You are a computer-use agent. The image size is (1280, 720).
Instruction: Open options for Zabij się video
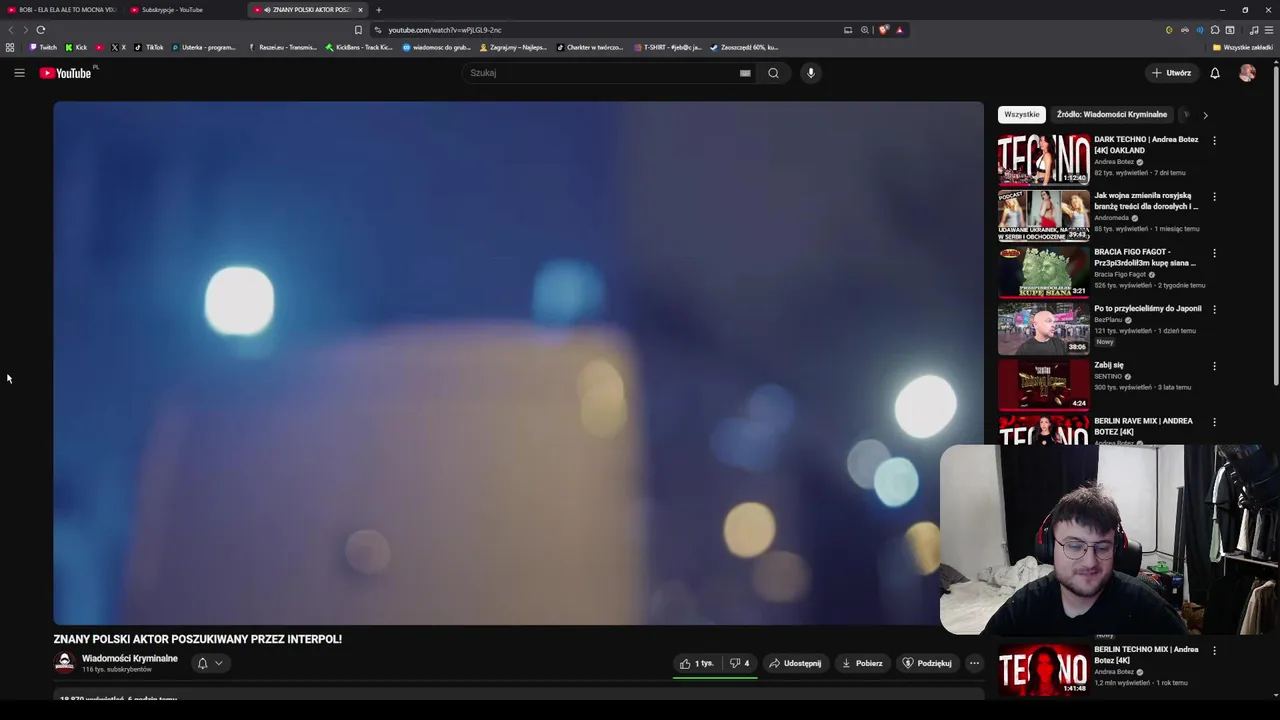[x=1214, y=366]
